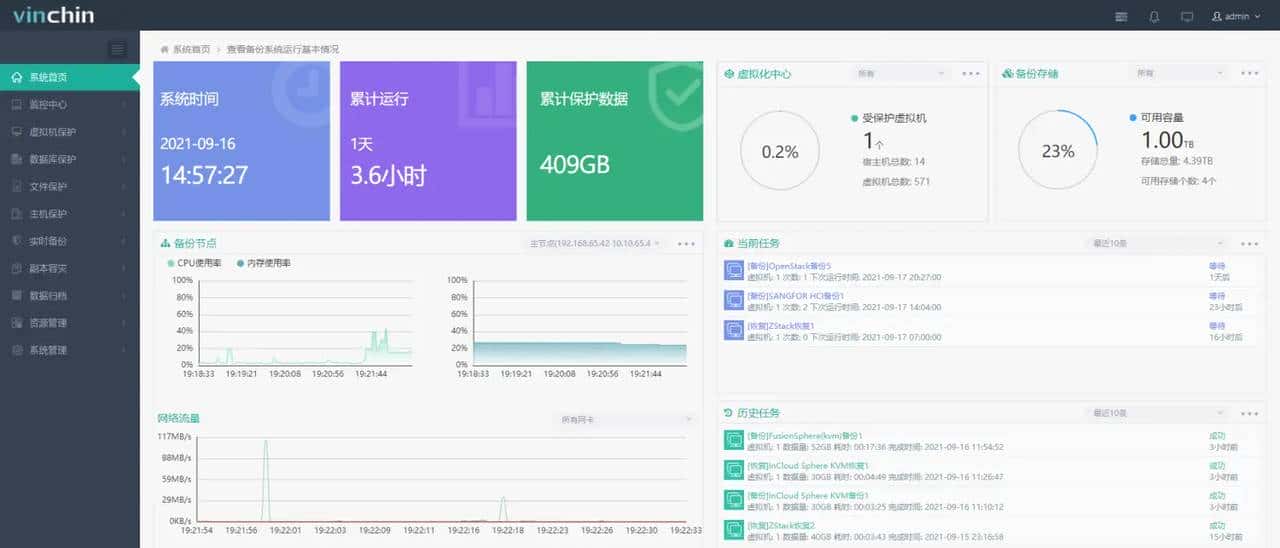Click the 系统管理 gear icon in sidebar
This screenshot has width=1280, height=548.
17,350
